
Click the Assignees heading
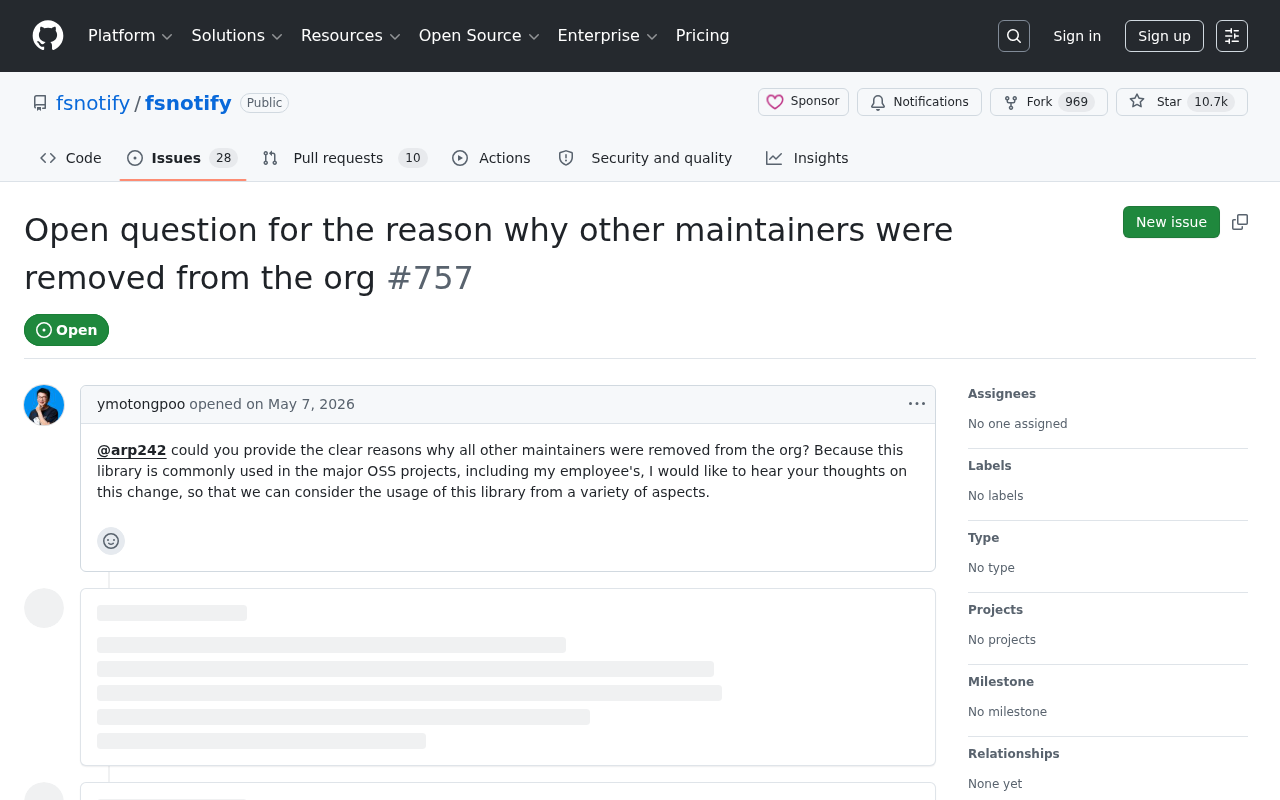tap(1002, 394)
